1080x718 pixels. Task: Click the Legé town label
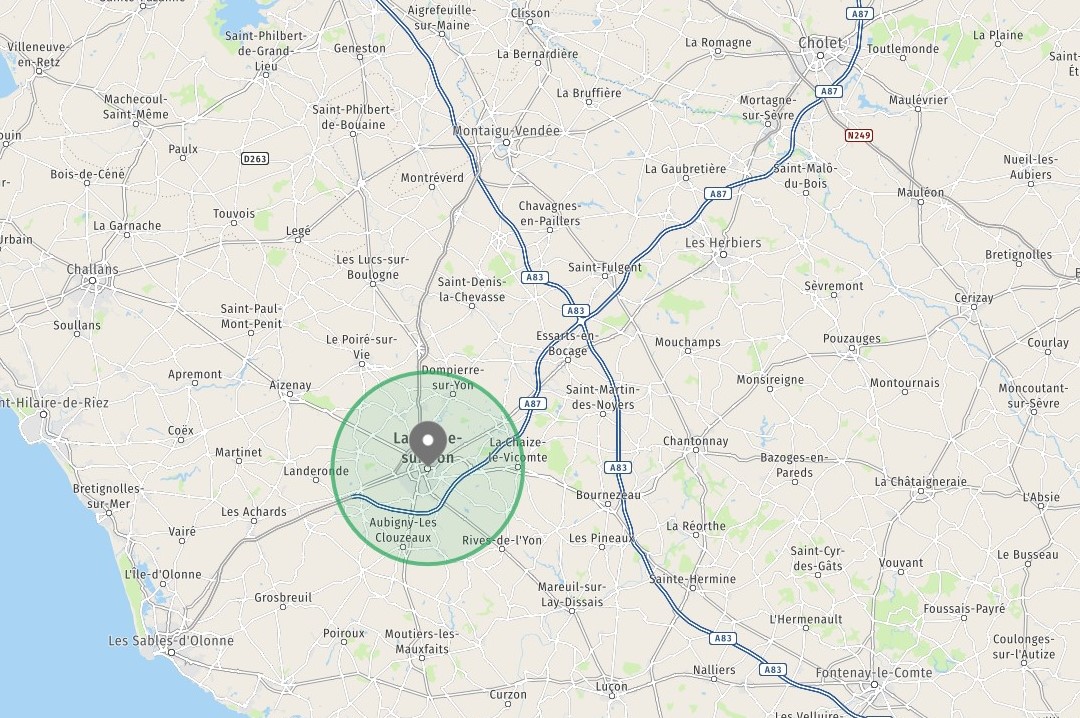click(298, 231)
